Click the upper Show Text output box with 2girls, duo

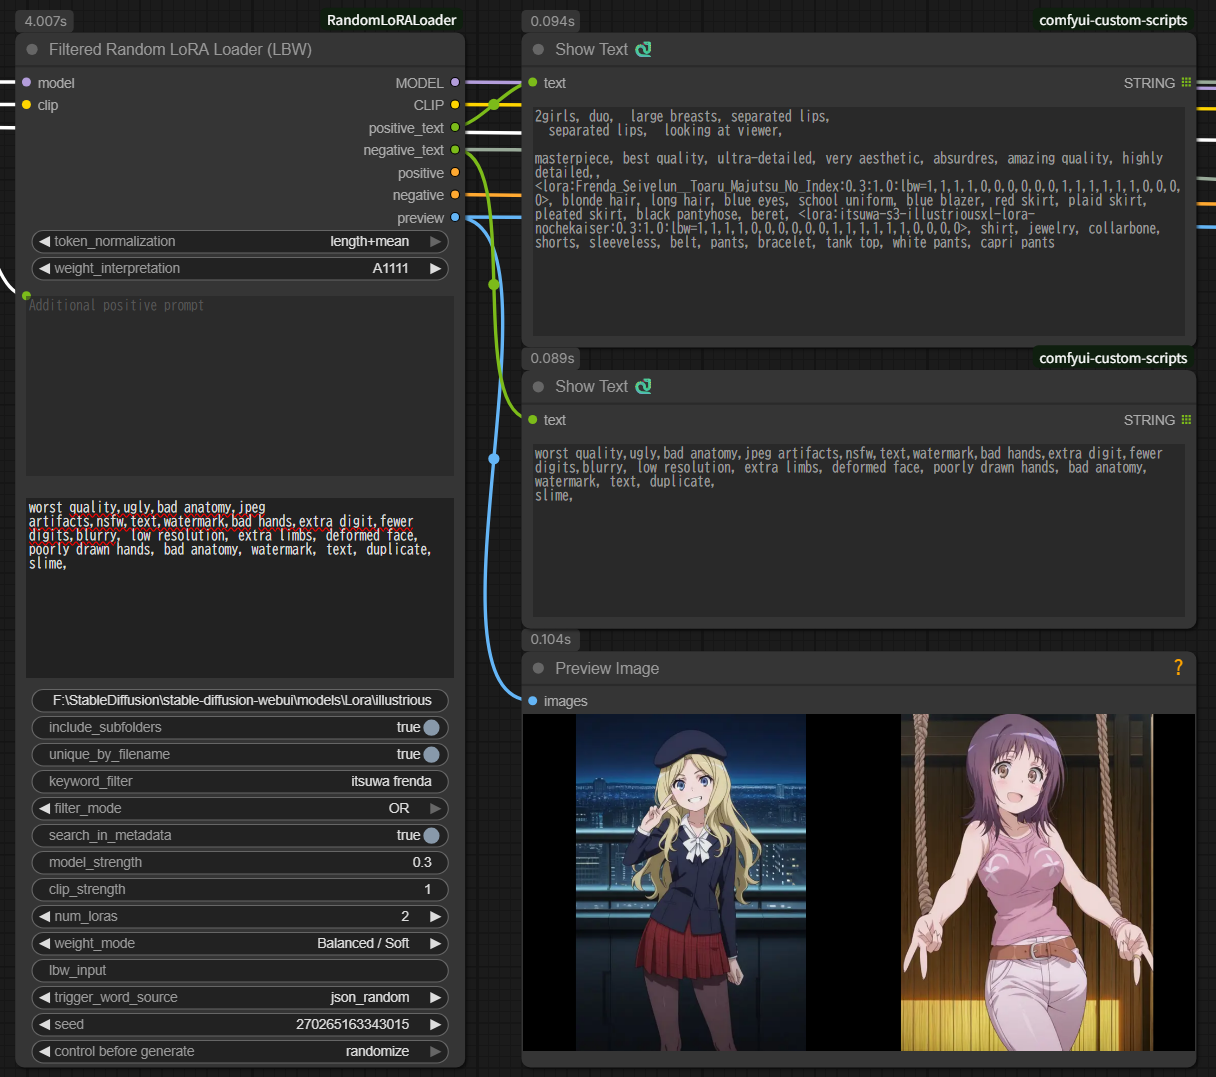click(x=859, y=221)
